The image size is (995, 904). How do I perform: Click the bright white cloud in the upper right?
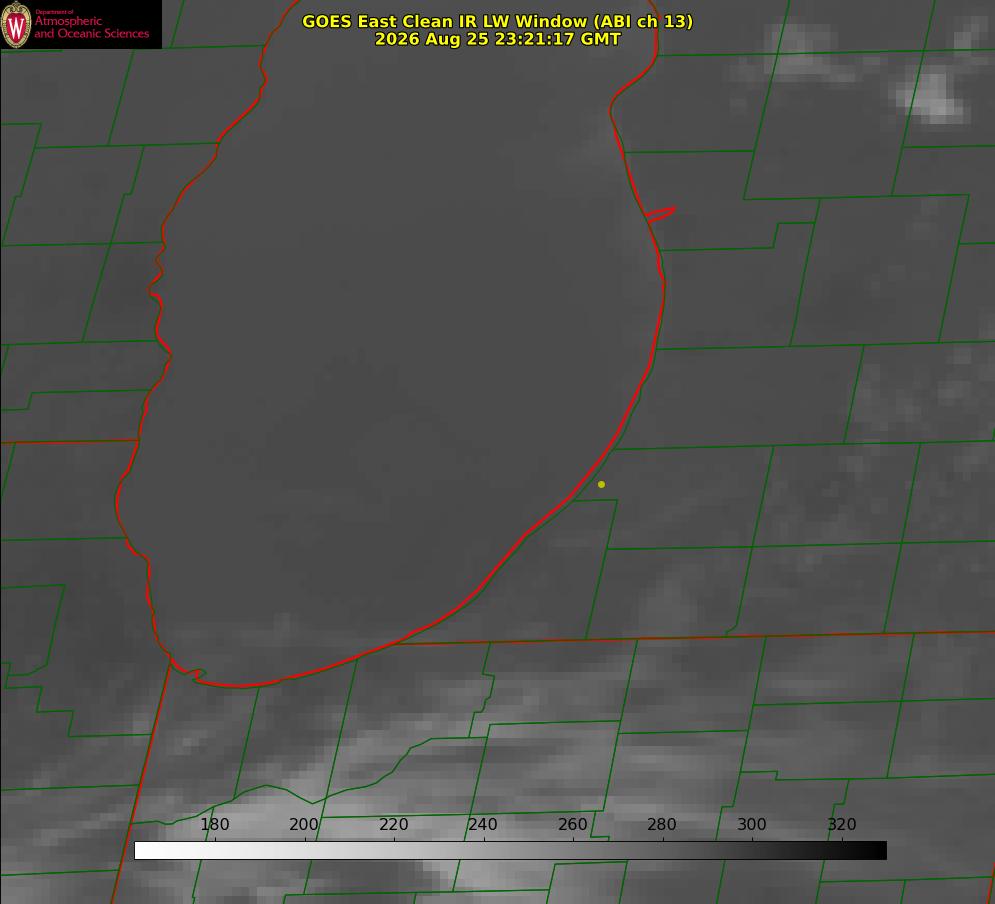coord(933,97)
